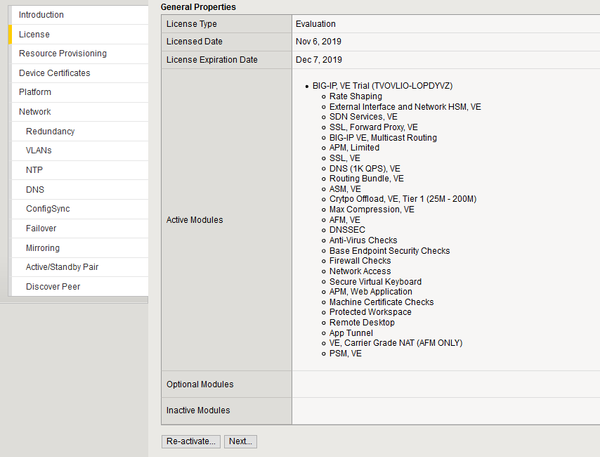This screenshot has width=600, height=457.
Task: Select Active/Standby Pair option
Action: (x=62, y=267)
